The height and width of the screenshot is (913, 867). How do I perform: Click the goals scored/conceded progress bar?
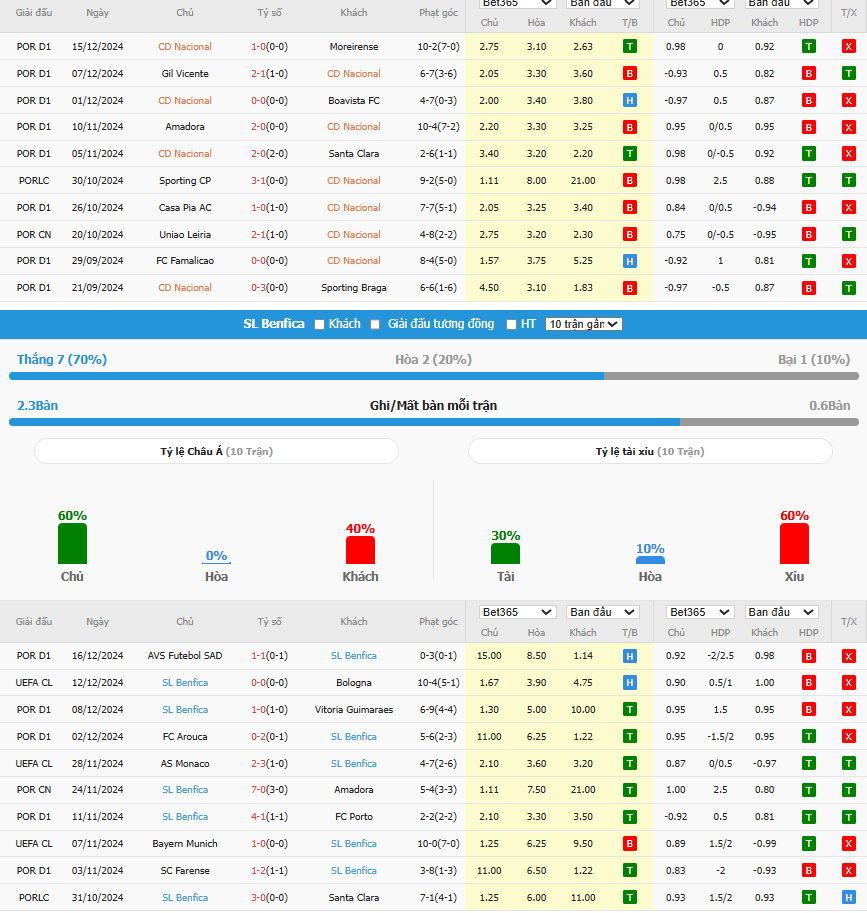434,422
